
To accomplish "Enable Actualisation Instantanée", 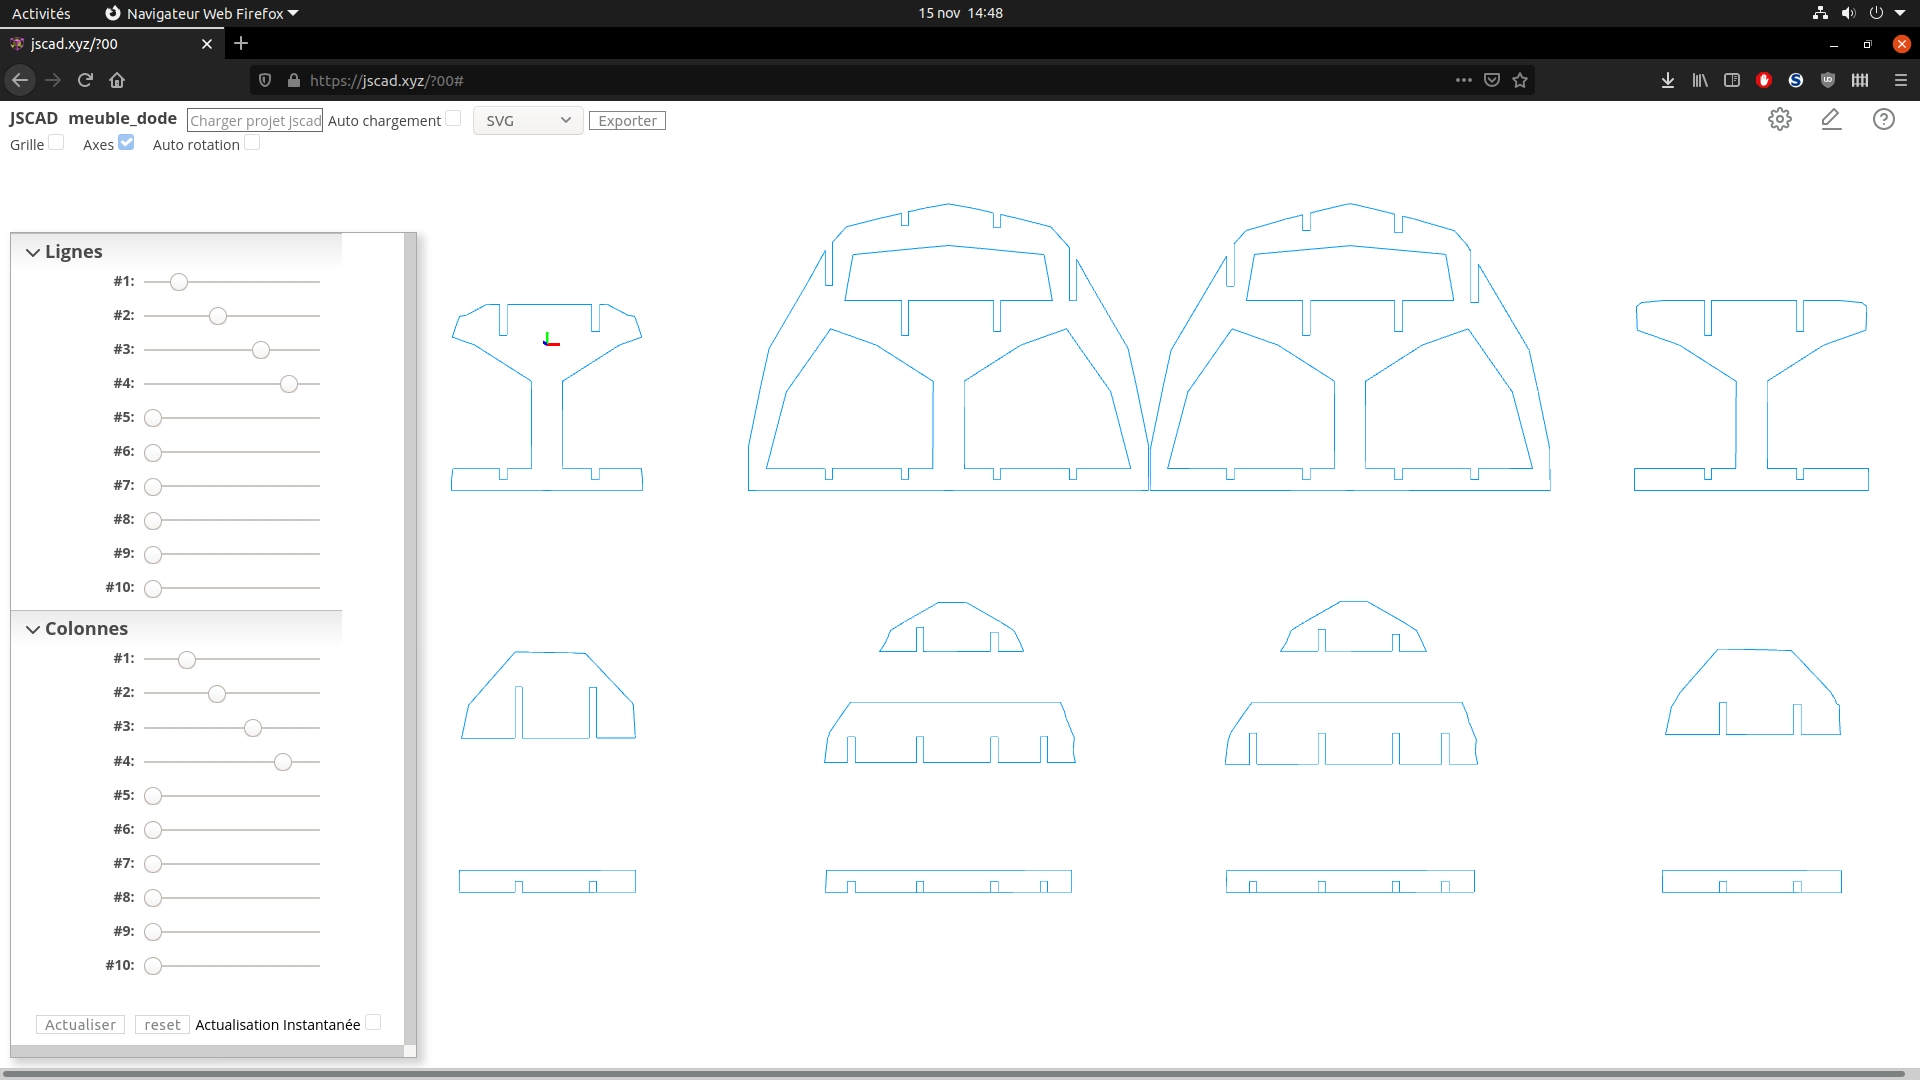I will click(x=373, y=1022).
